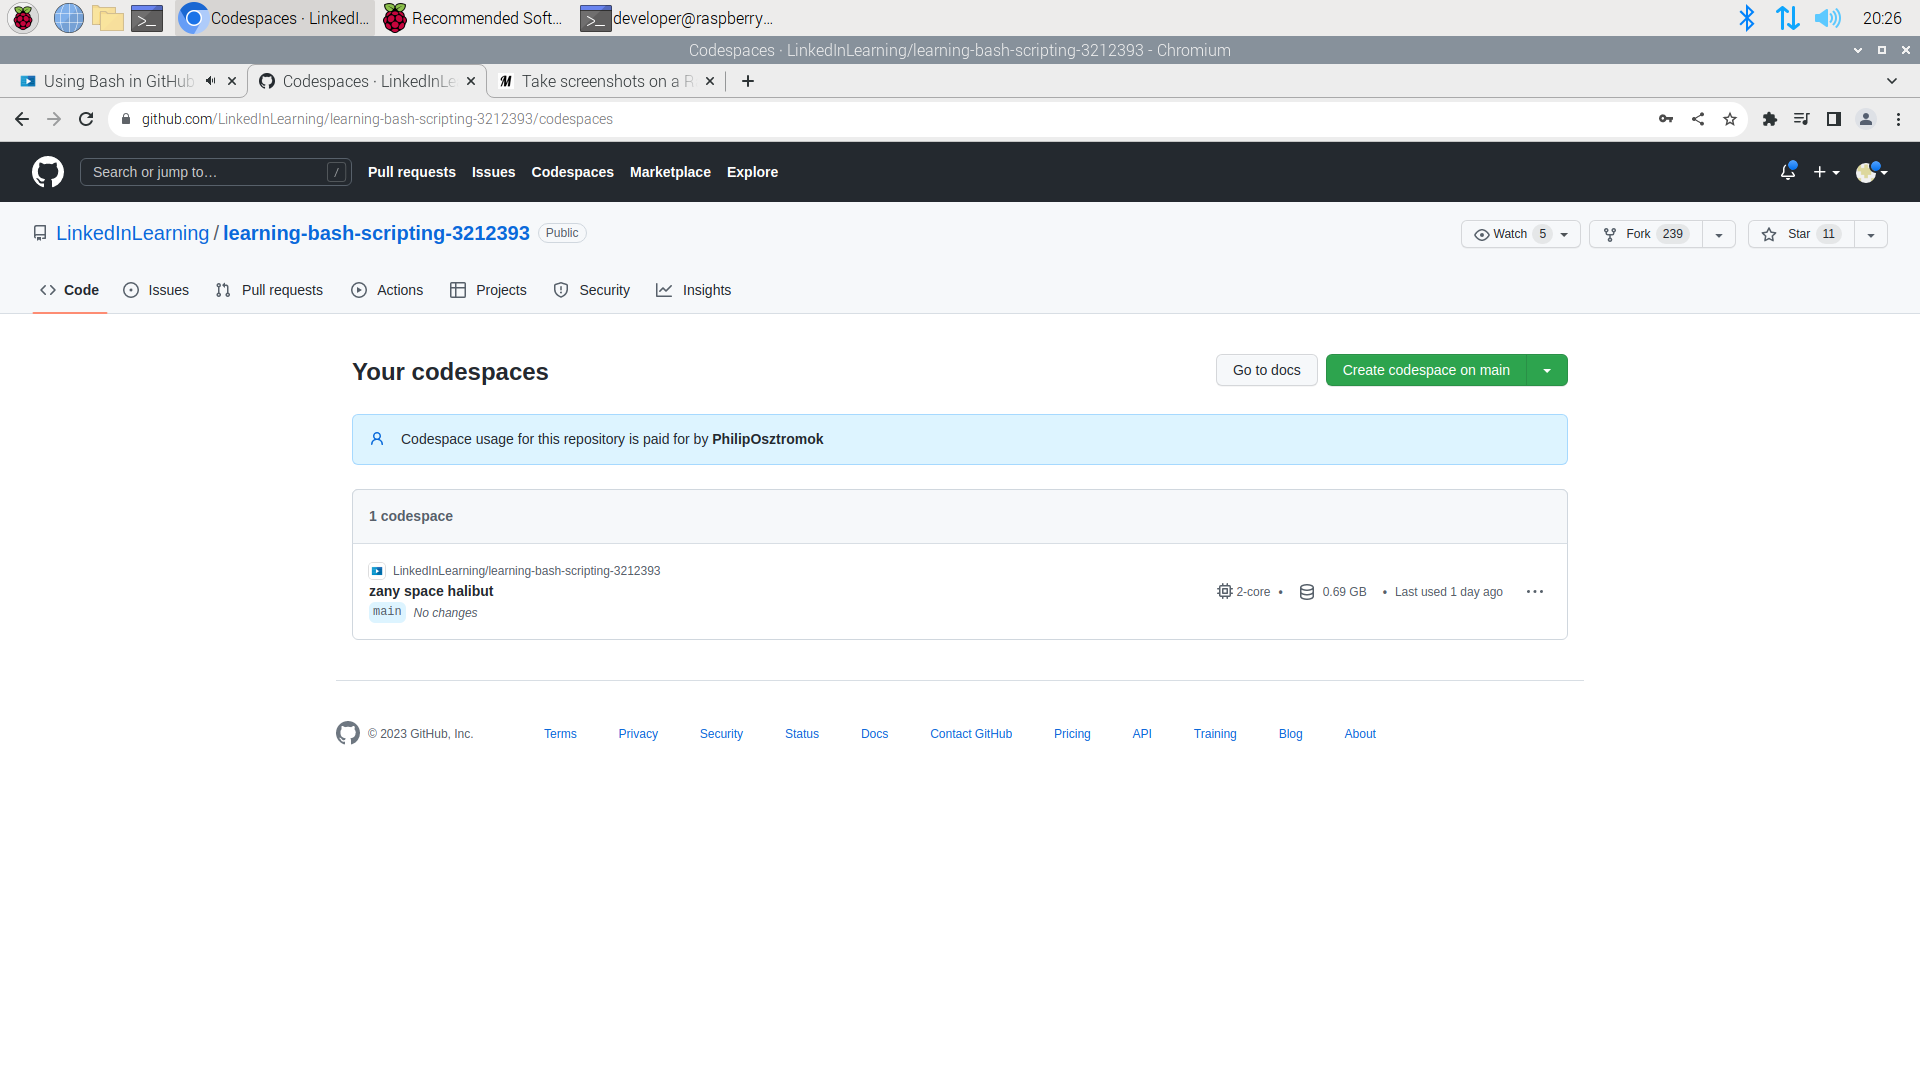Bookmark this page with the star icon
The width and height of the screenshot is (1920, 1080).
(x=1730, y=119)
